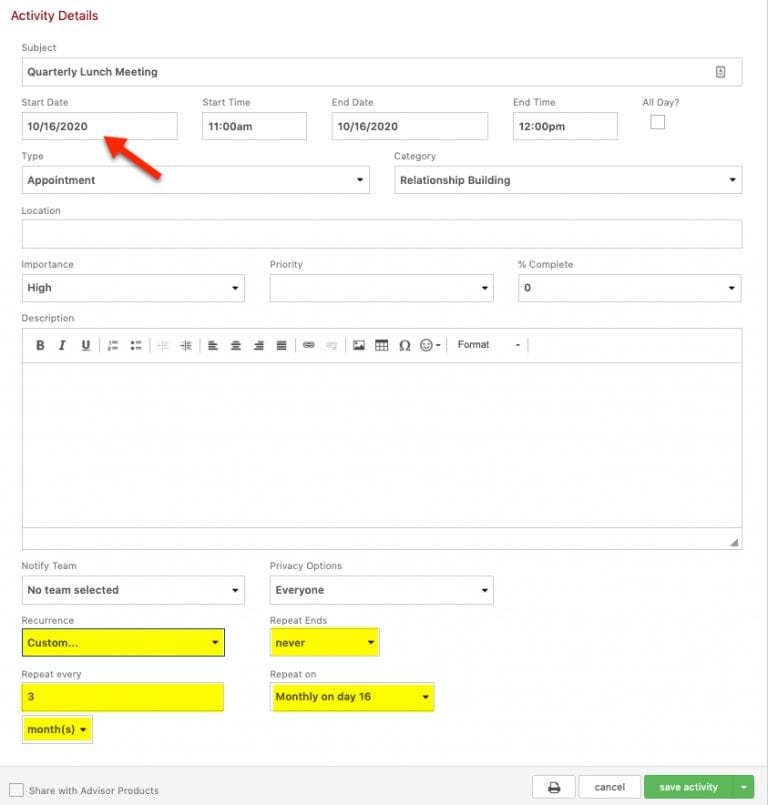
Task: Check Share with Advisor Products
Action: click(x=18, y=789)
